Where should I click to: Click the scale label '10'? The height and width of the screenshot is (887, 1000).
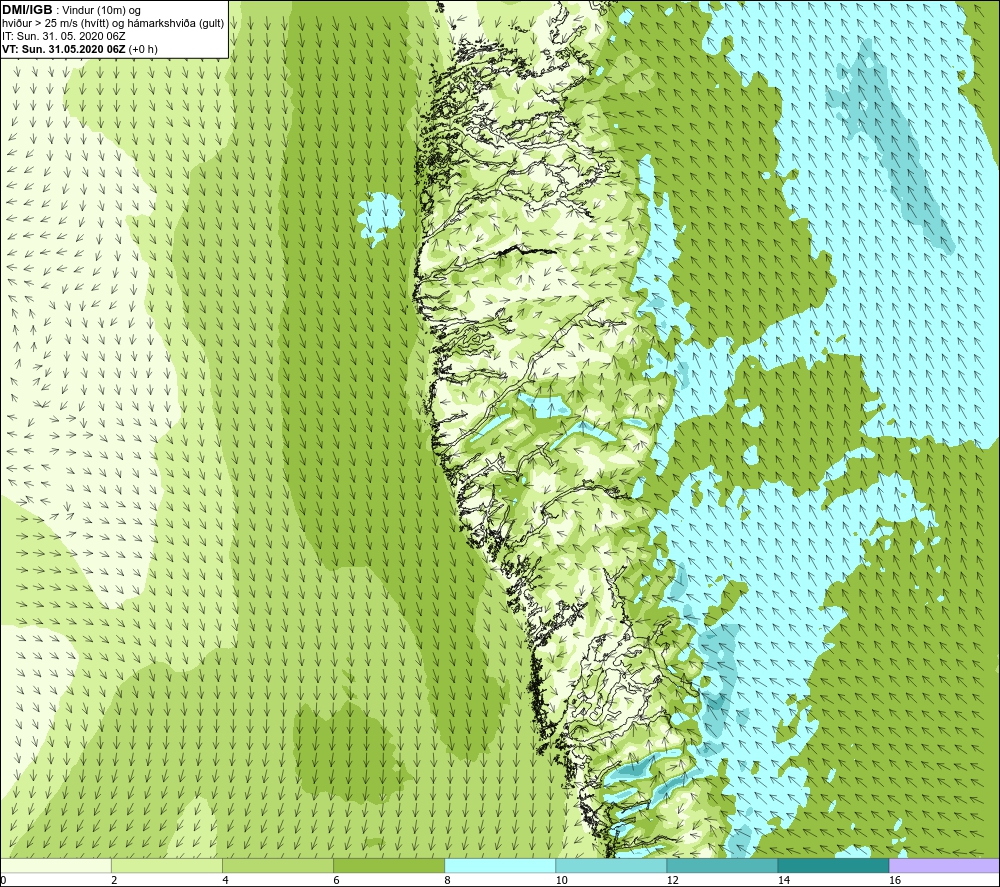(x=561, y=880)
